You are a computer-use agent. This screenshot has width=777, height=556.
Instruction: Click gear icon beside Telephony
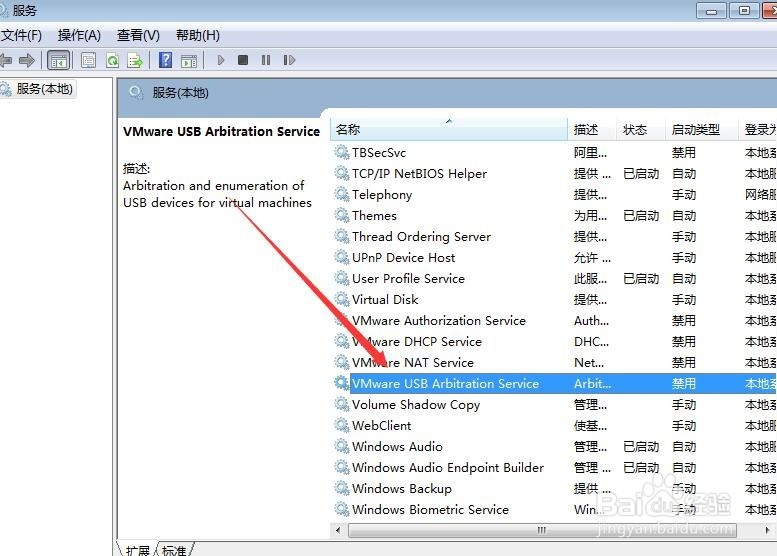[x=341, y=194]
